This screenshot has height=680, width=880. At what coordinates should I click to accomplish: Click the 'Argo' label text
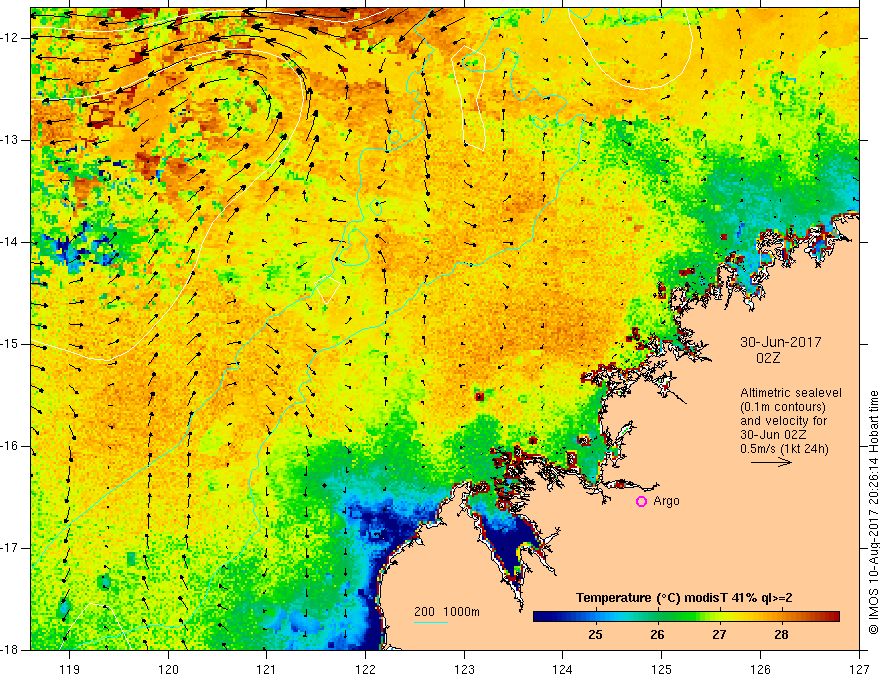click(666, 501)
